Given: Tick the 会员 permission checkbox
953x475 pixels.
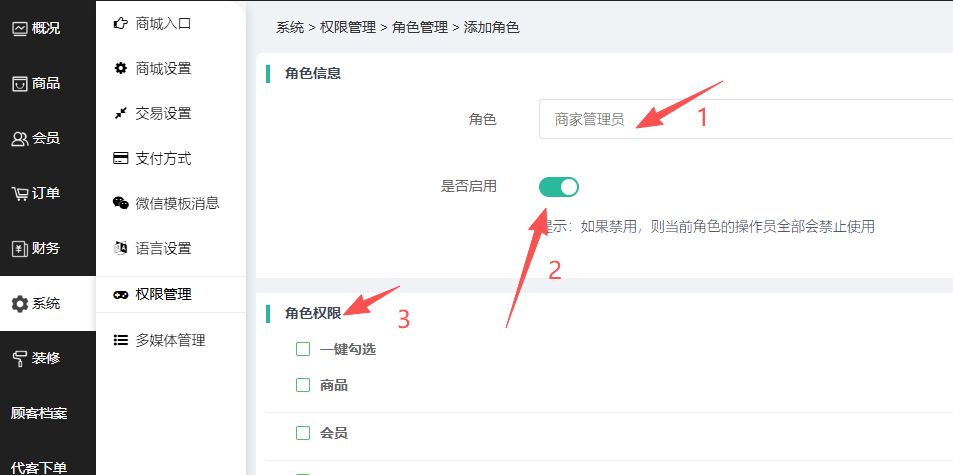Looking at the screenshot, I should coord(303,433).
